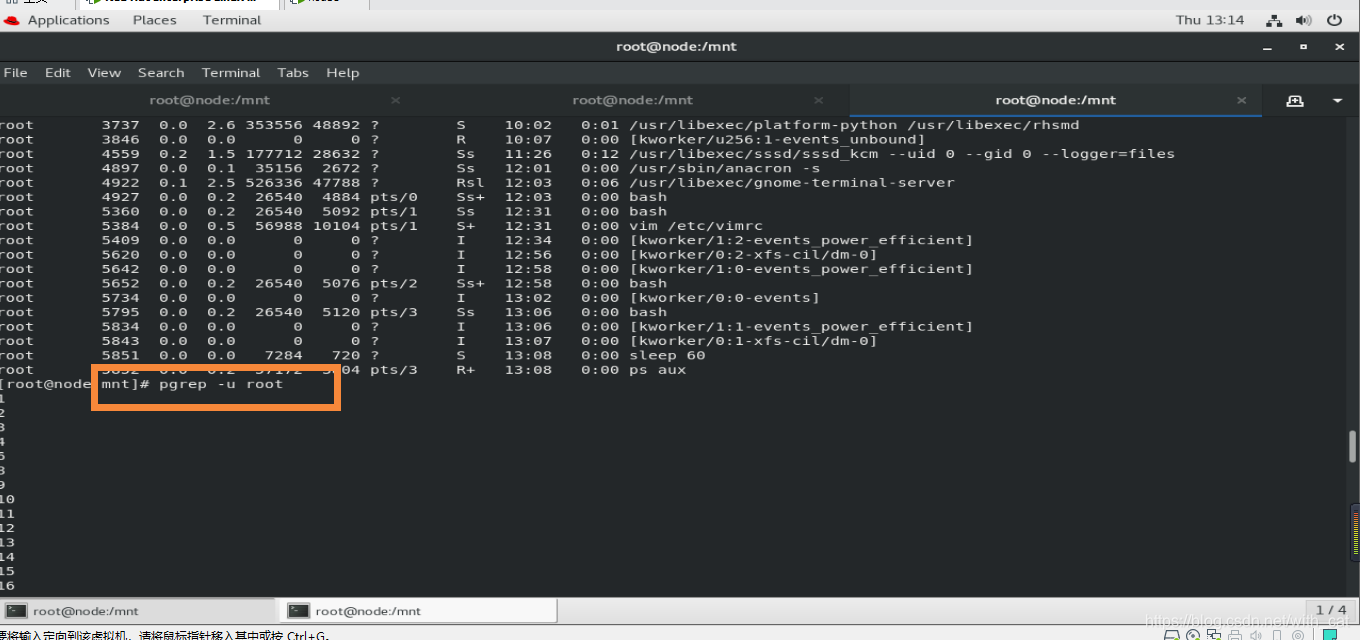Click the root@node:/mnt window title
The width and height of the screenshot is (1360, 640).
coord(677,47)
